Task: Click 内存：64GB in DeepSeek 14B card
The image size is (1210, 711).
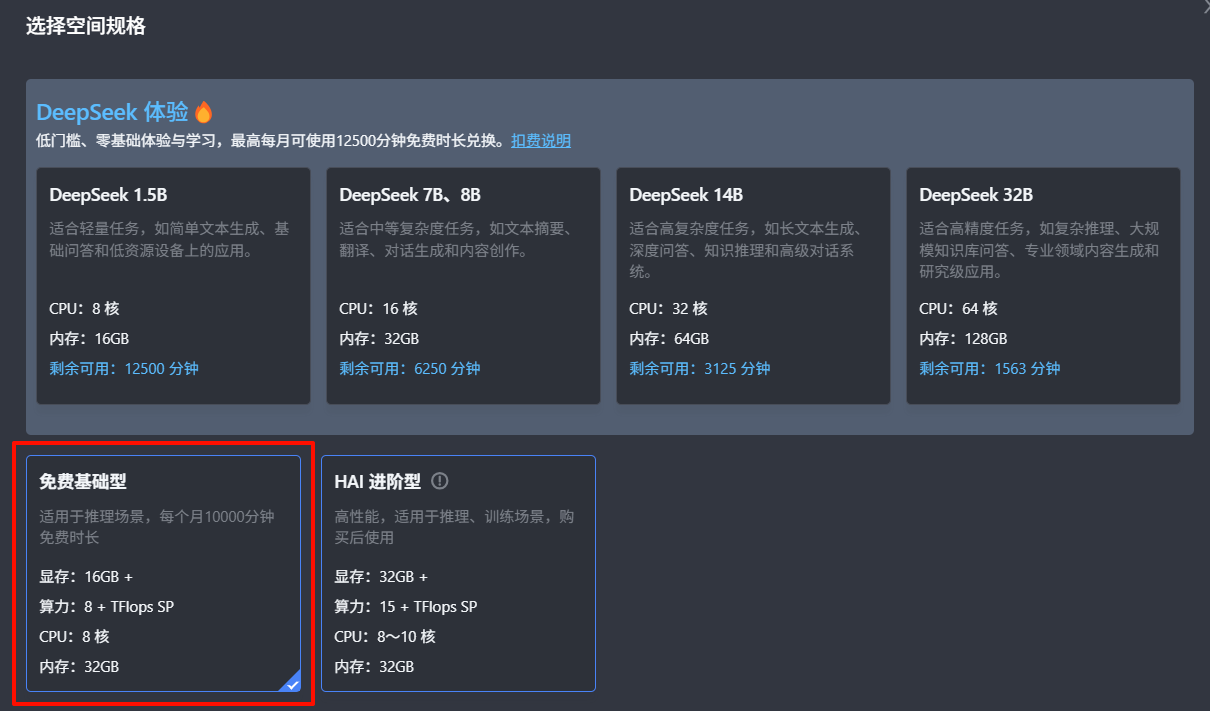Action: pyautogui.click(x=669, y=338)
